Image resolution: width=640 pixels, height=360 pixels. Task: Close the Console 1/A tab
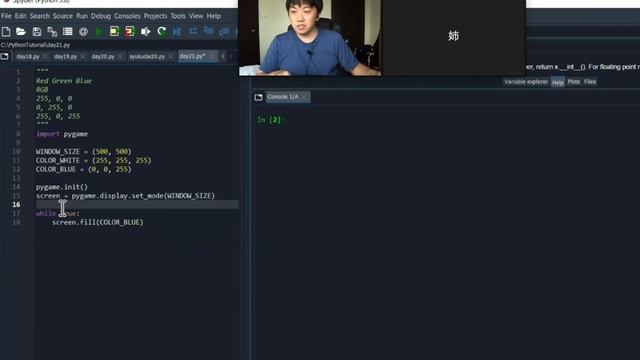pos(304,97)
